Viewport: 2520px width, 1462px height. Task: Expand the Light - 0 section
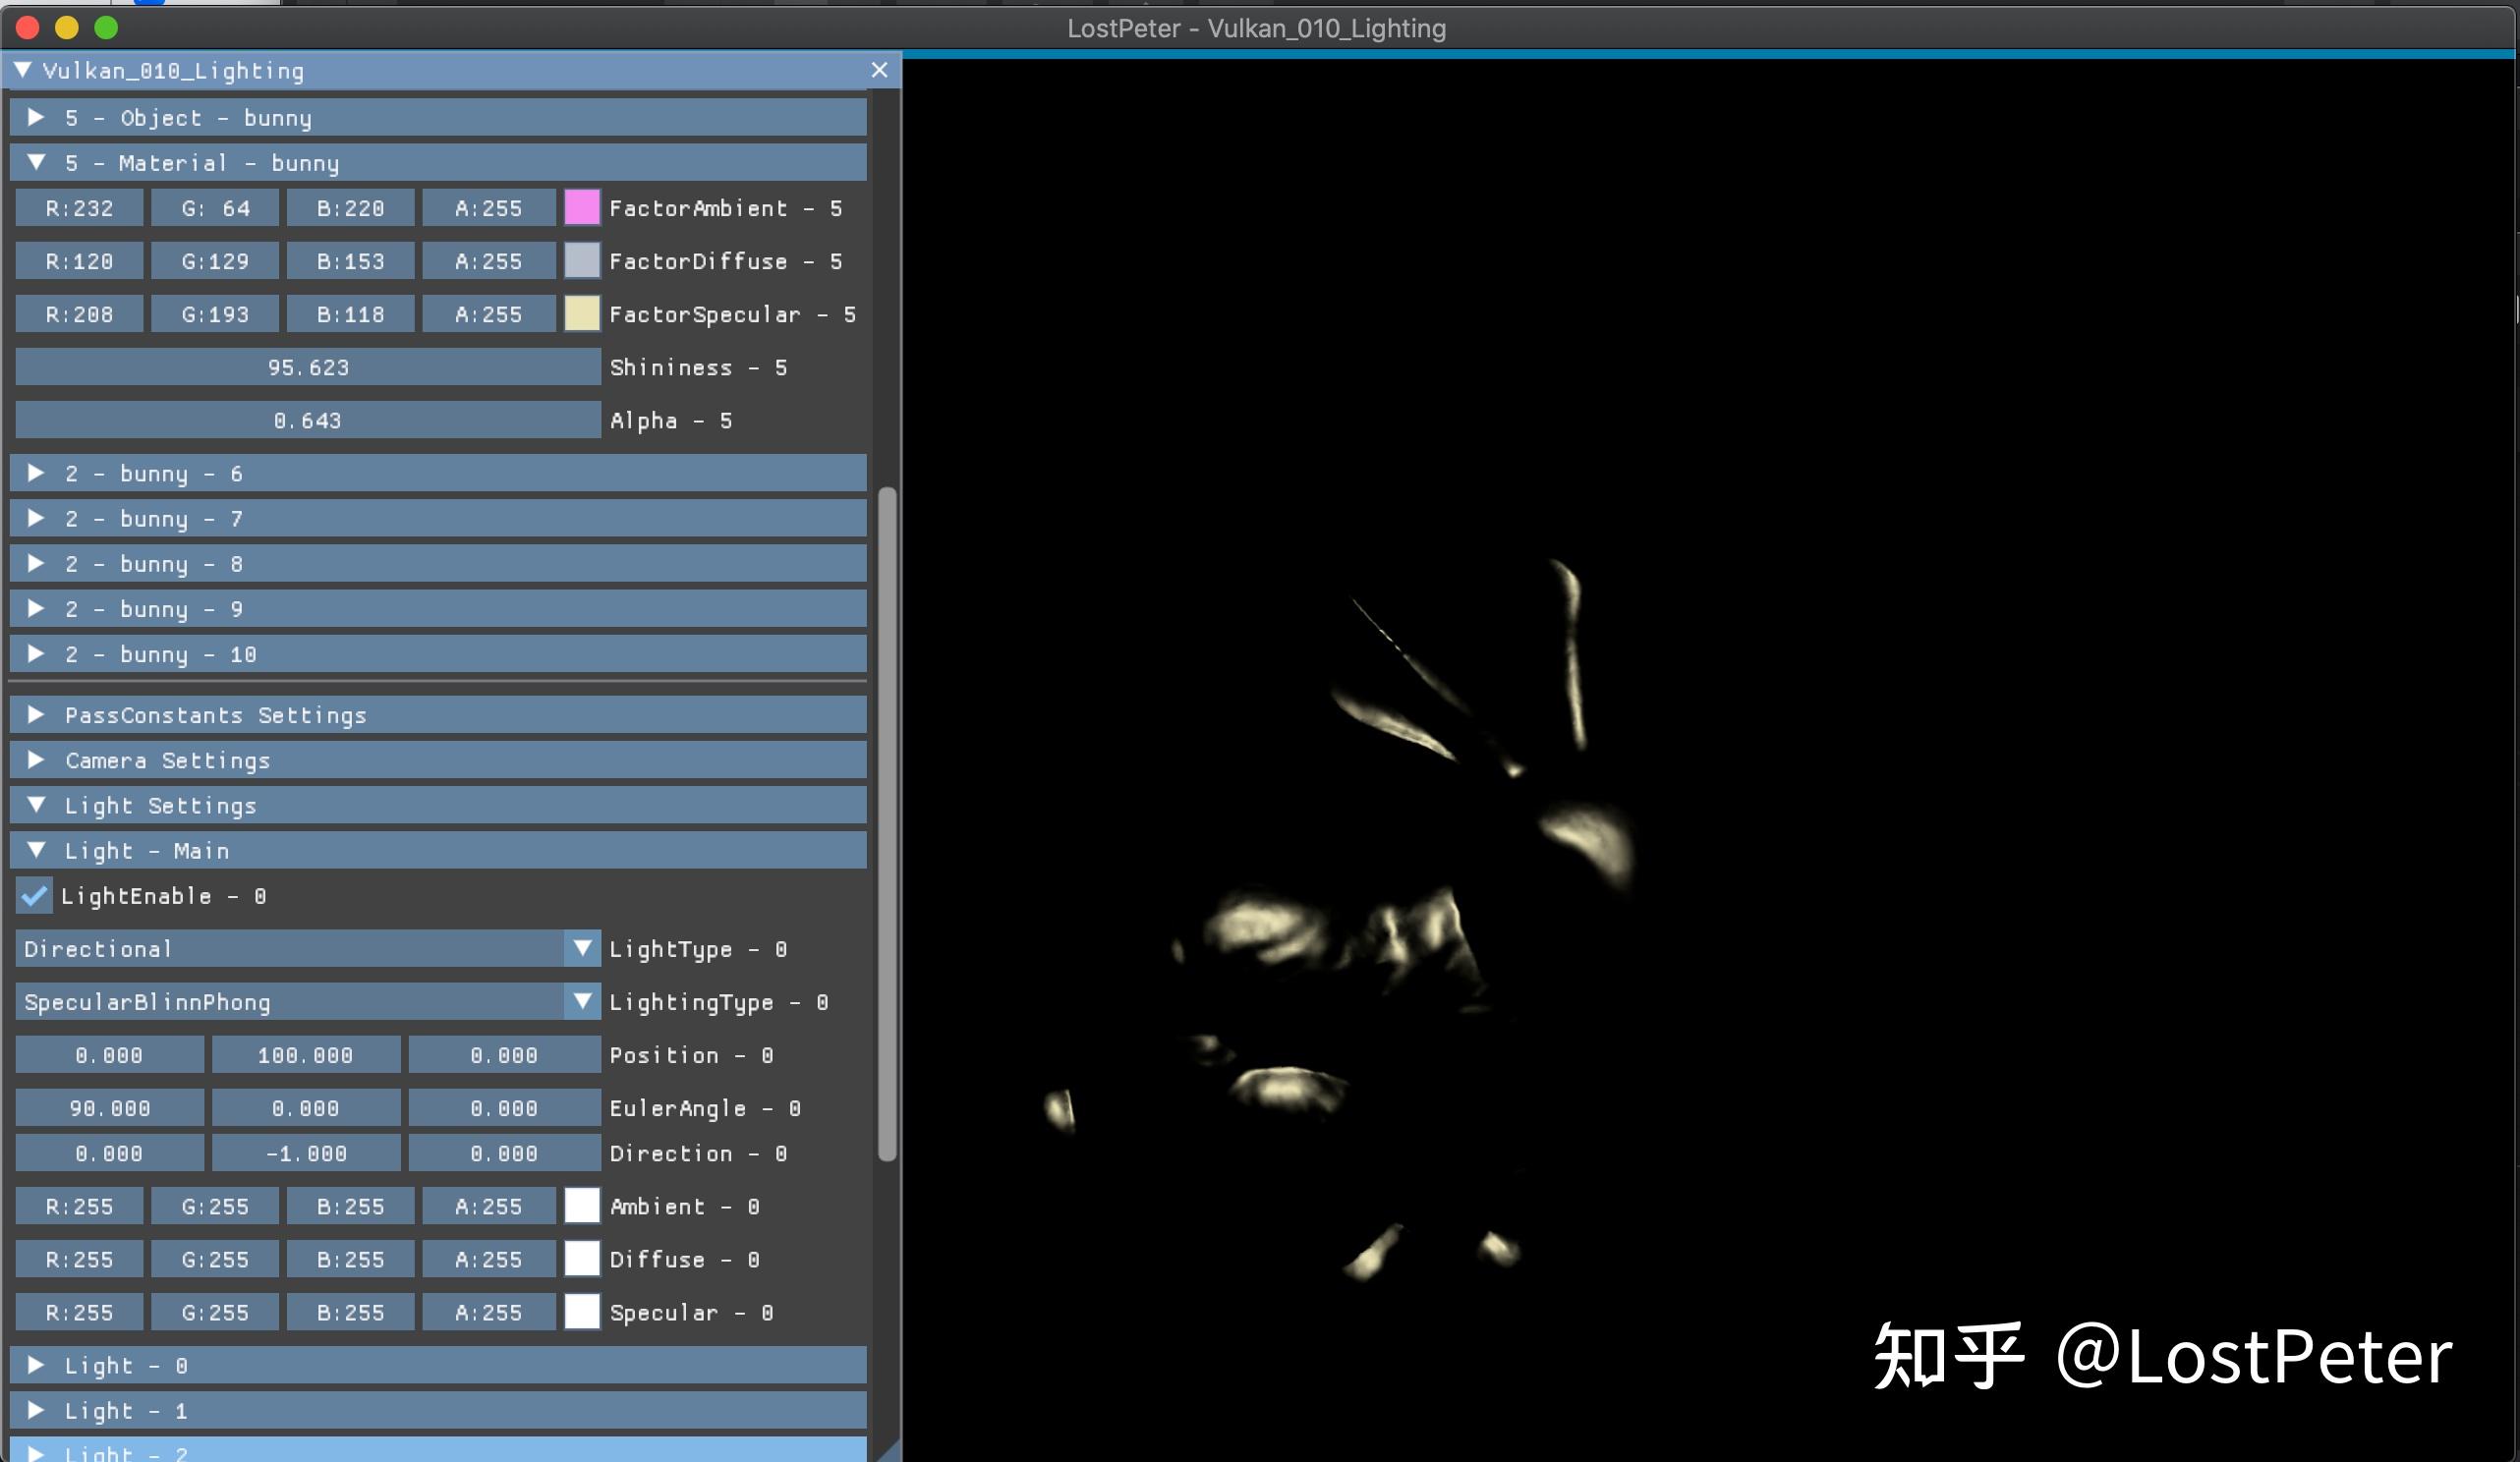pos(36,1365)
